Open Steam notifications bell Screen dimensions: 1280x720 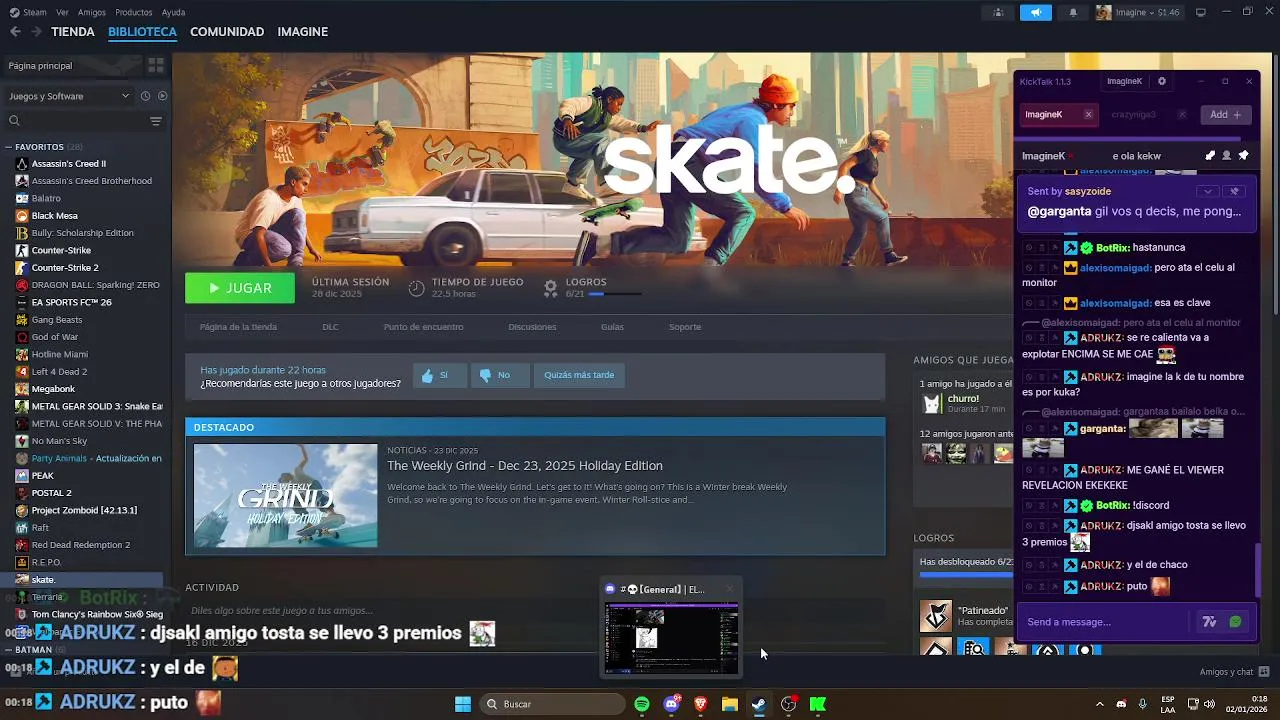[1073, 12]
